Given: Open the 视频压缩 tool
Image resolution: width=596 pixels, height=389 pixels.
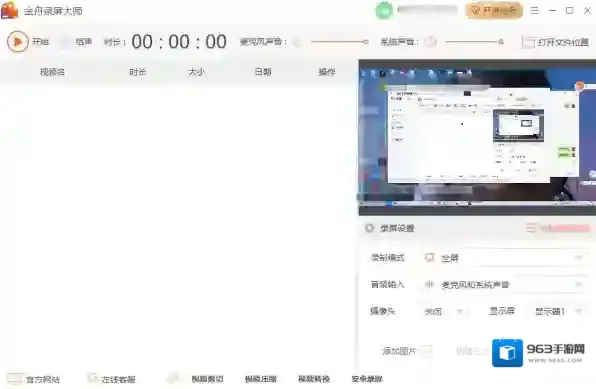Looking at the screenshot, I should [261, 379].
